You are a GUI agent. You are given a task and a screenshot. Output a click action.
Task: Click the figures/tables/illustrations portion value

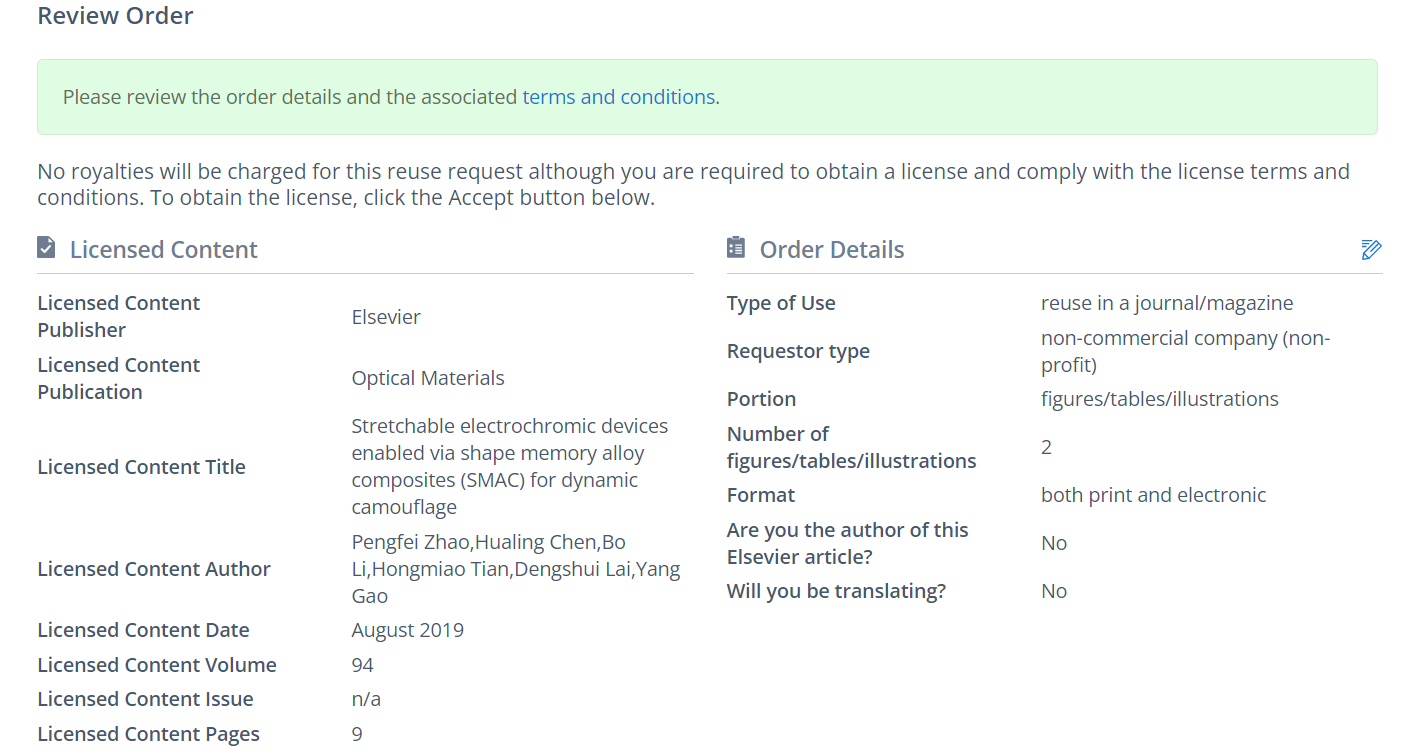[1159, 399]
